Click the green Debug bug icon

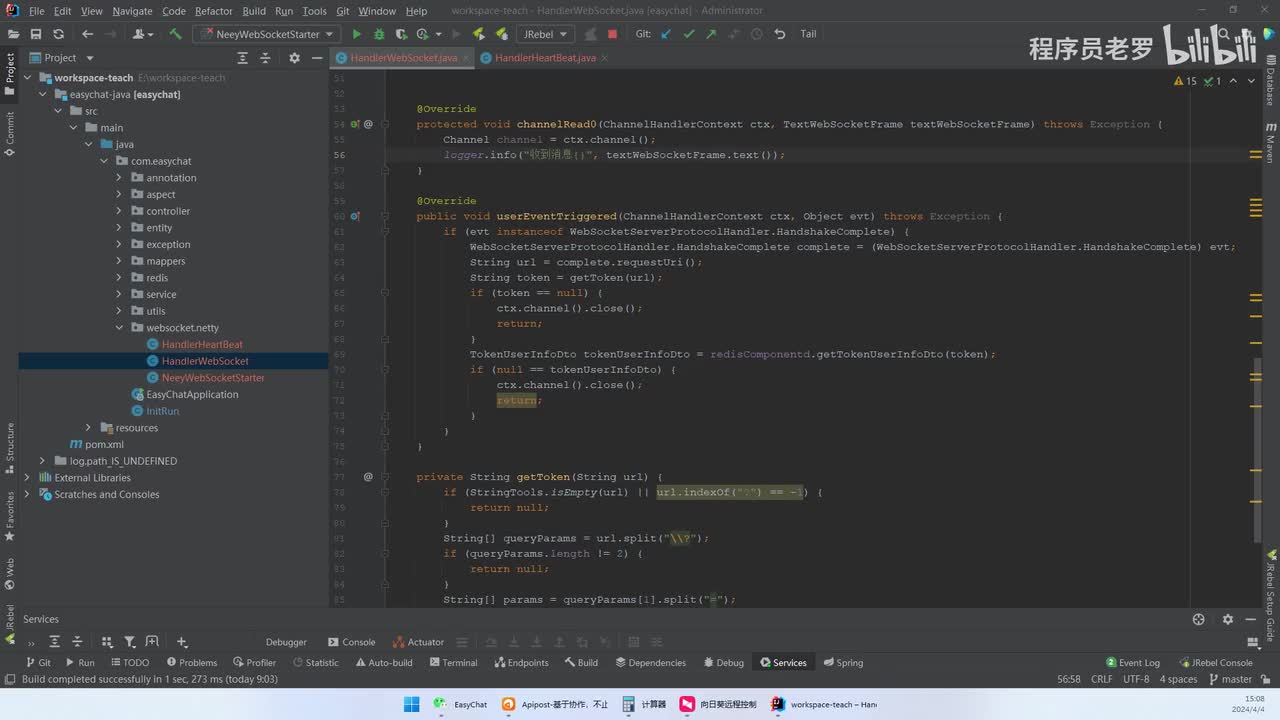tap(379, 34)
